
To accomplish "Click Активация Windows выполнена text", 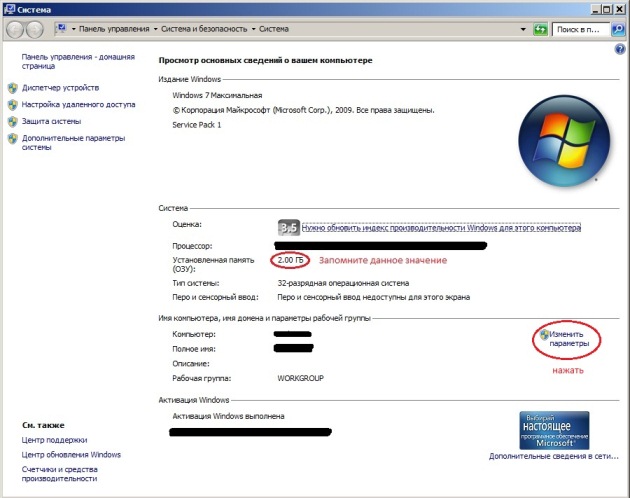I will 228,416.
